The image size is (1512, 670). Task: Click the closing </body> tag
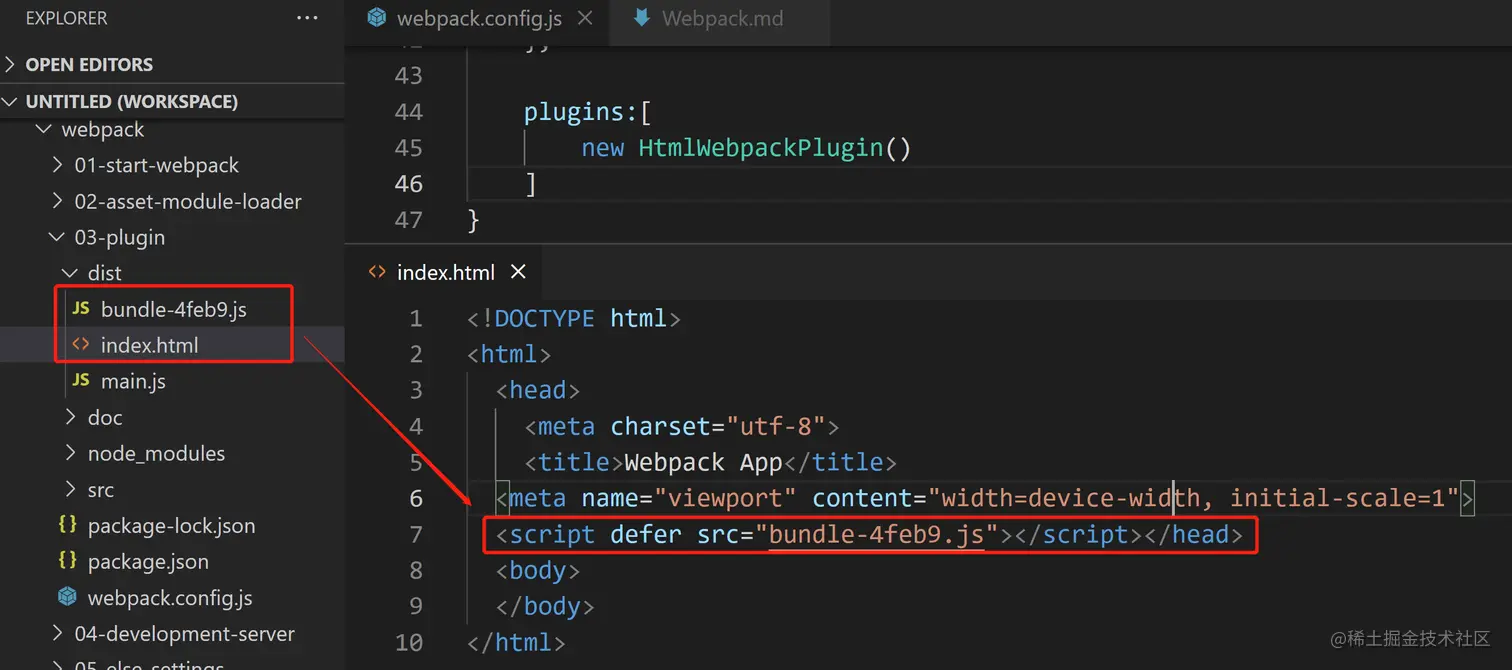pyautogui.click(x=544, y=606)
